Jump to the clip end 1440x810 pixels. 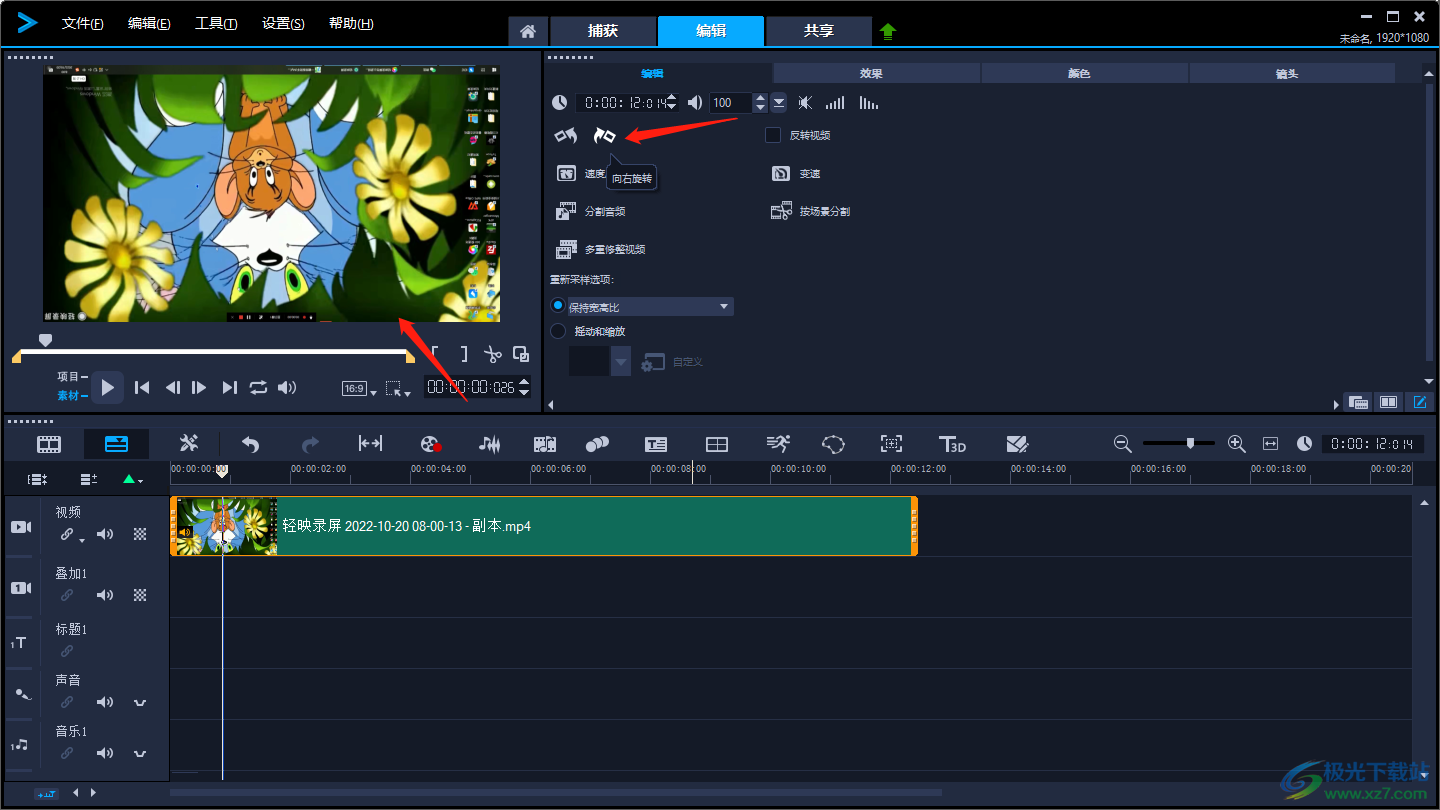(229, 387)
